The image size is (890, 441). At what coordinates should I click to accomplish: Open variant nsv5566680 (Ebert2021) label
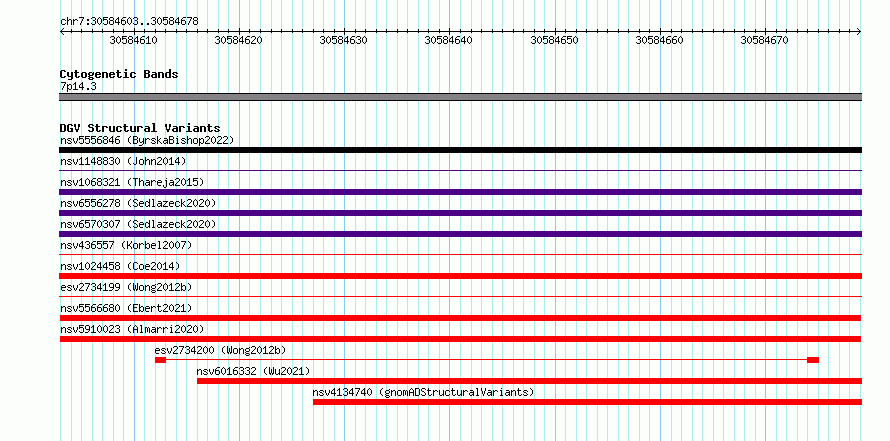pyautogui.click(x=126, y=308)
